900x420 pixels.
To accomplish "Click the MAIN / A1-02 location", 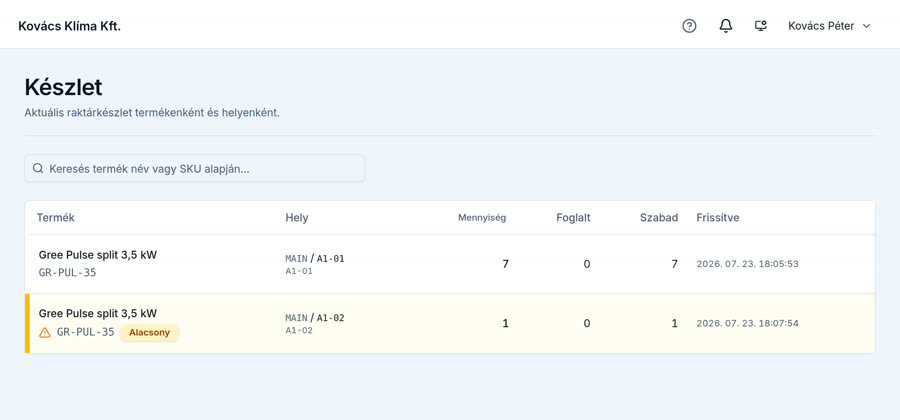I will point(315,318).
